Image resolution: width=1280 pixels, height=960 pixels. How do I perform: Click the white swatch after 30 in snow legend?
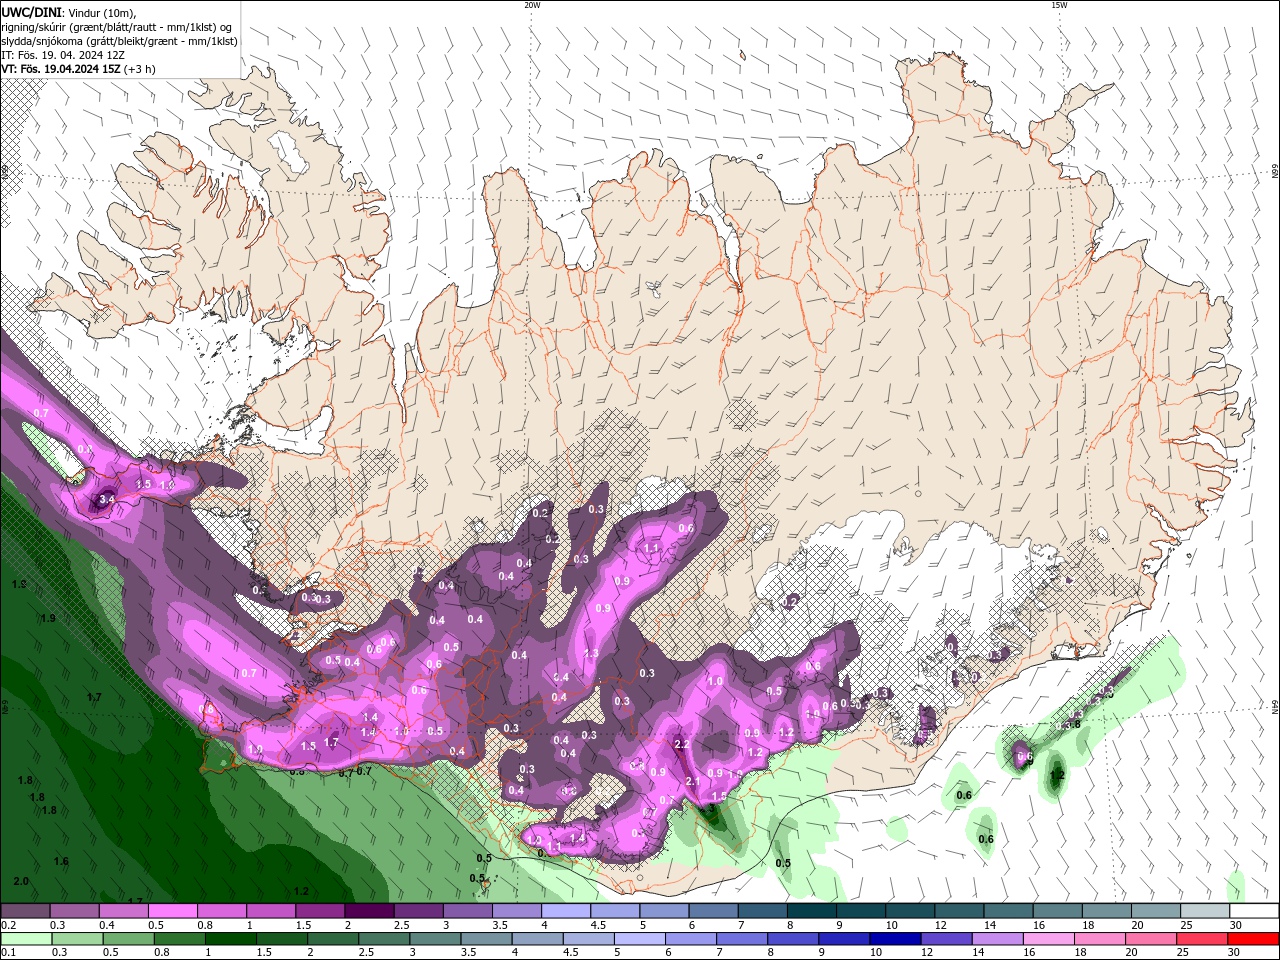point(1254,911)
